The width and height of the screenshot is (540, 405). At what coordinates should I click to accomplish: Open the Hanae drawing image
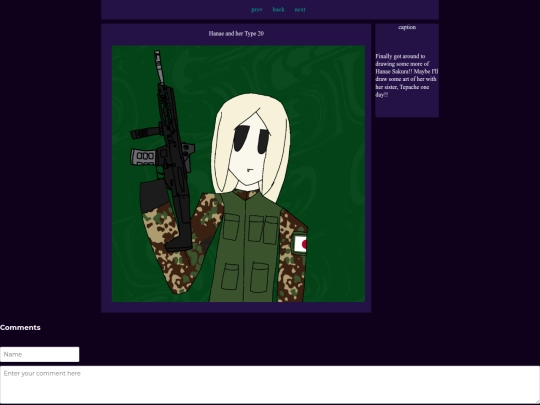(x=238, y=174)
